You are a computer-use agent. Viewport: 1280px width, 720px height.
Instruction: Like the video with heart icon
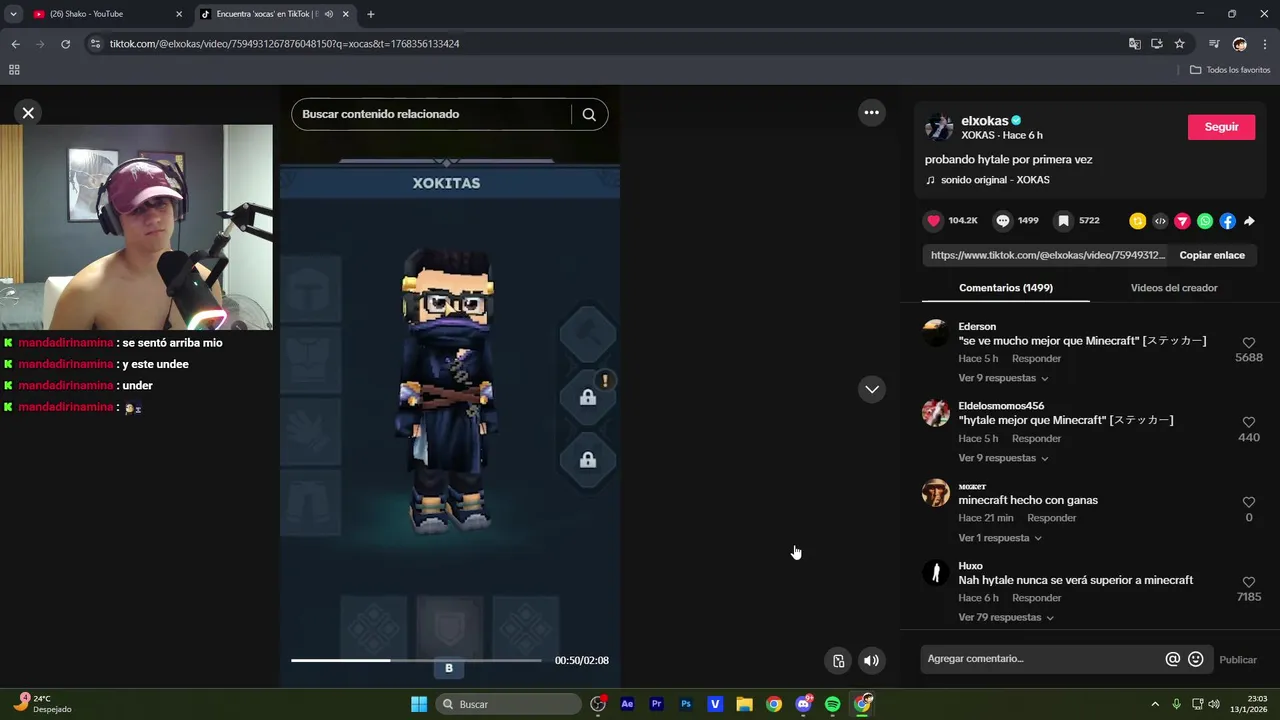(934, 221)
